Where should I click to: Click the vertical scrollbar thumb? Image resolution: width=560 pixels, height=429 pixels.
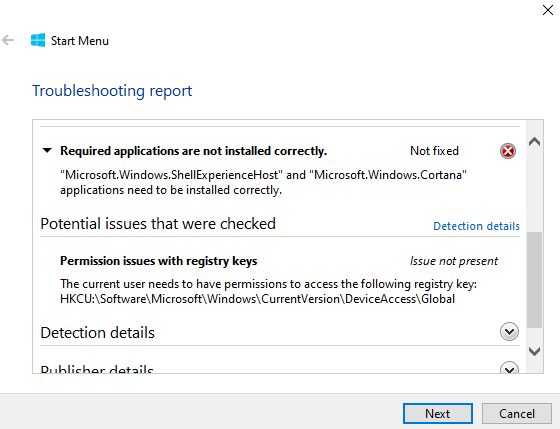point(534,280)
